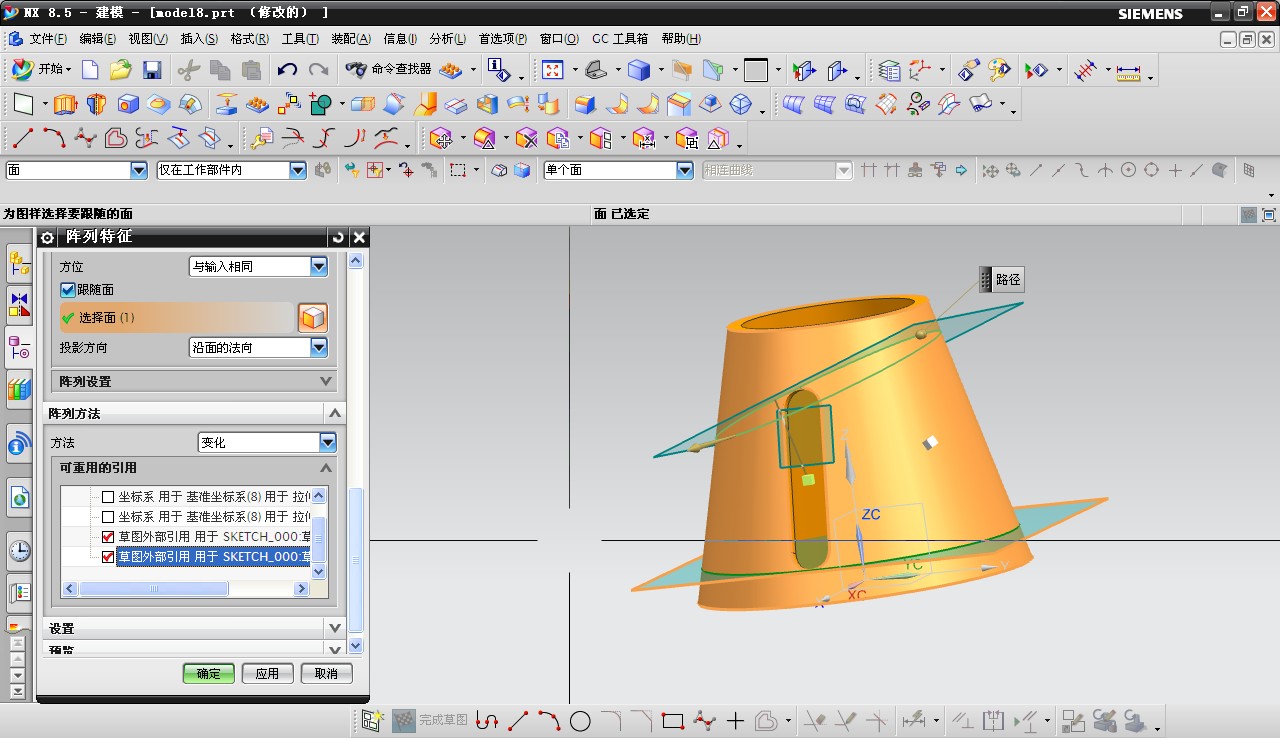Open the Layer Settings icon

[889, 70]
